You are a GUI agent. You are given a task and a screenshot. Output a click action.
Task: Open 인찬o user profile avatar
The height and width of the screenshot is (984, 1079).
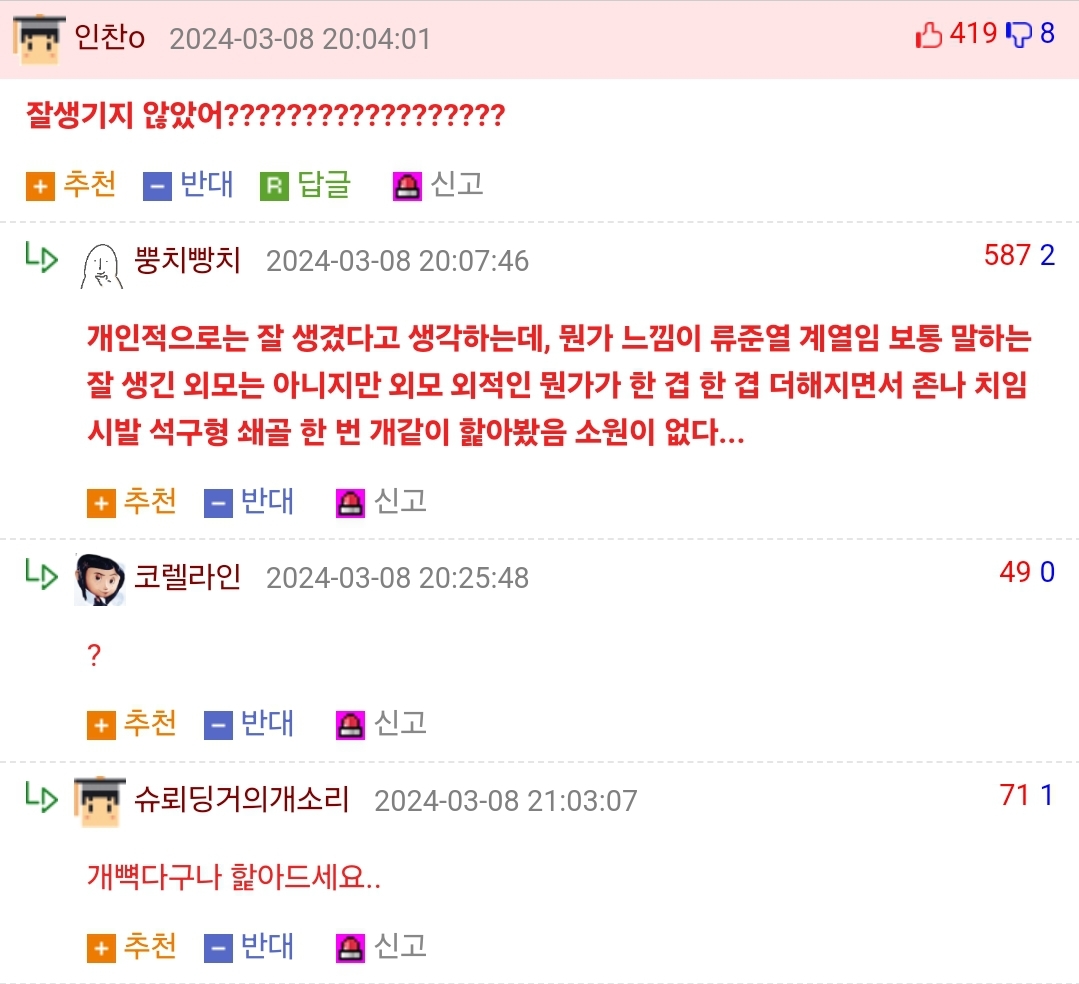[39, 39]
